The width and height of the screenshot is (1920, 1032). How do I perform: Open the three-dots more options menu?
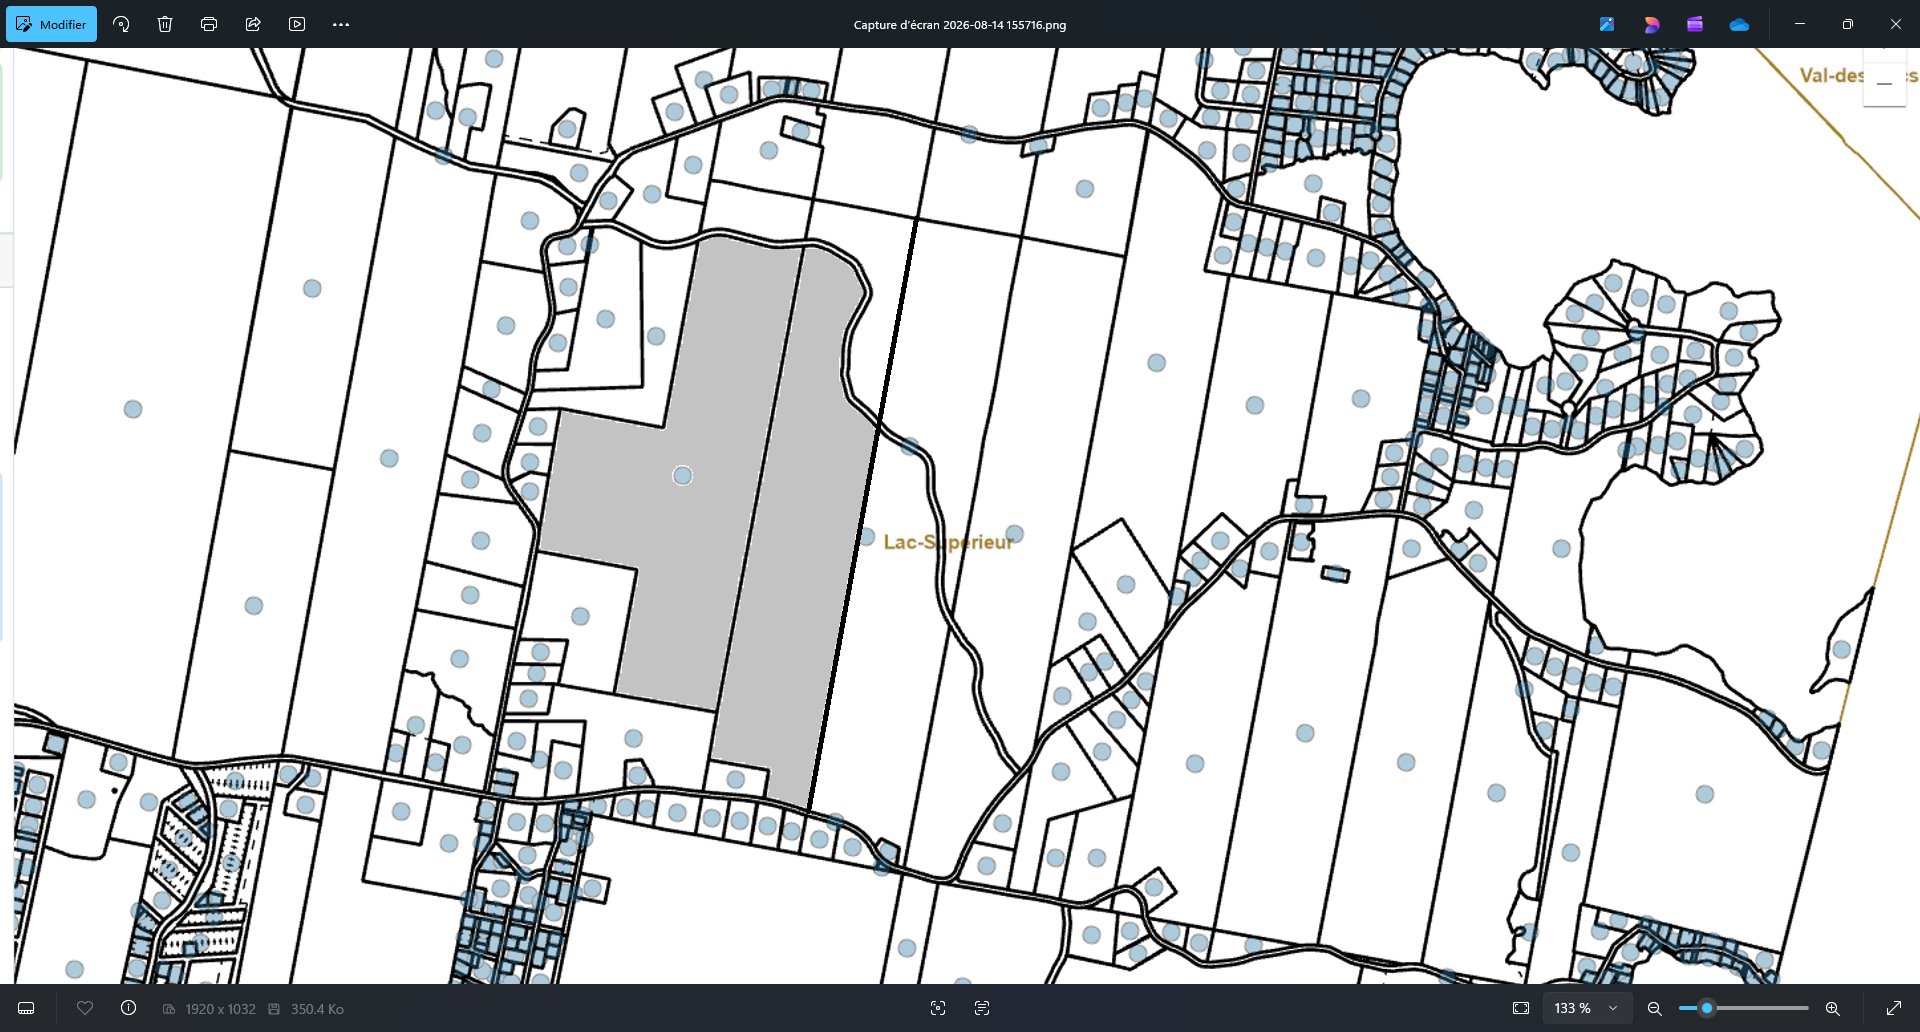(x=341, y=24)
